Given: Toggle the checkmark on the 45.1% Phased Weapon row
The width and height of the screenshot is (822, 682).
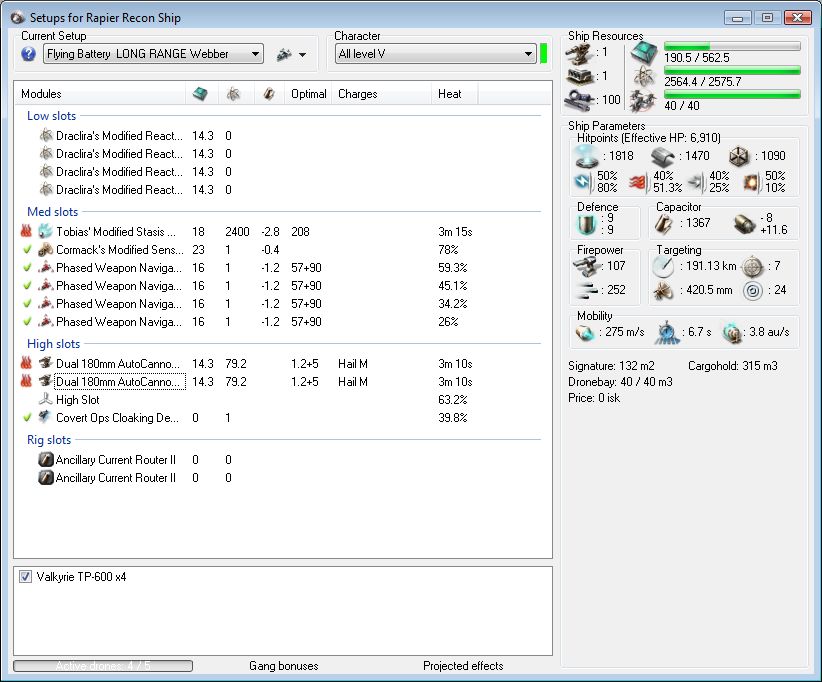Looking at the screenshot, I should pos(27,286).
